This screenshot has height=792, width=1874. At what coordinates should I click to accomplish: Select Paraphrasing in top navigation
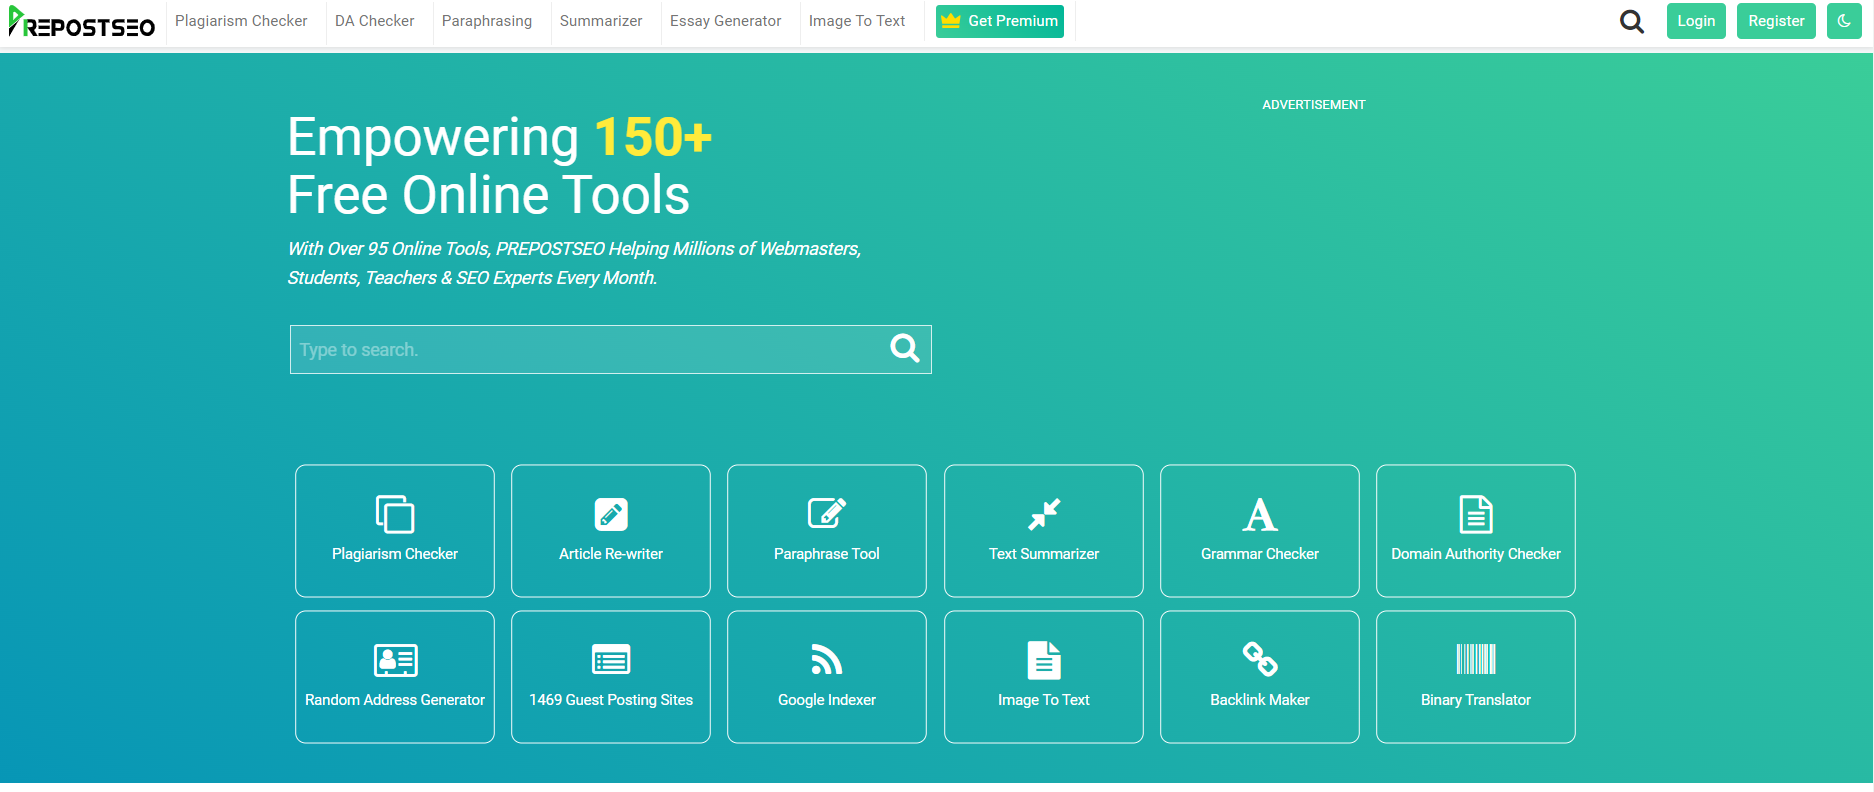coord(487,21)
